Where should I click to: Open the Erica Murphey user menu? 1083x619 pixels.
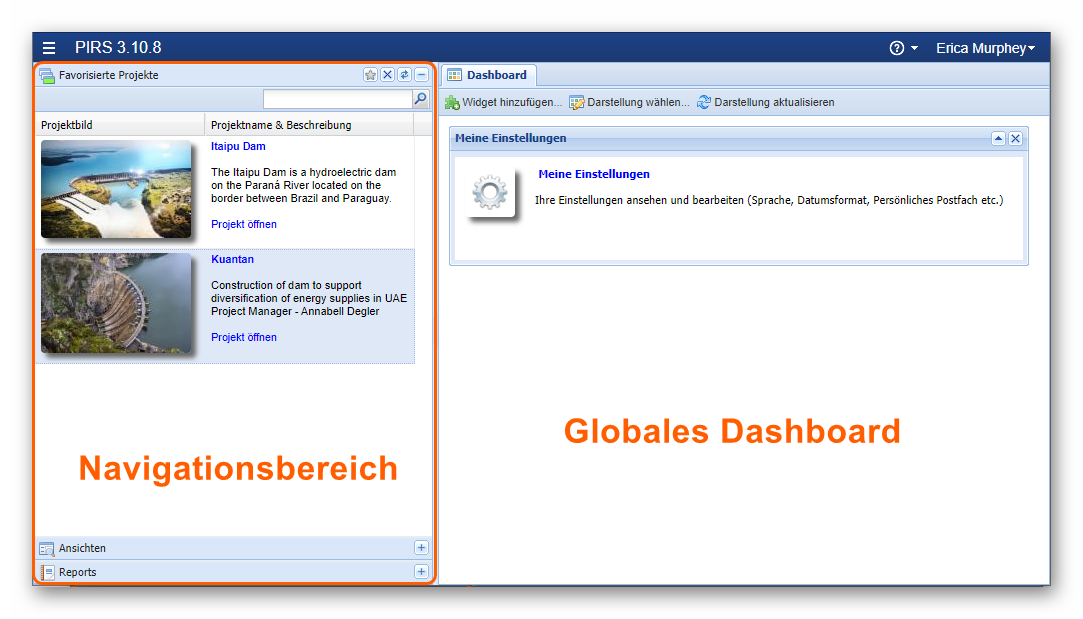point(985,47)
